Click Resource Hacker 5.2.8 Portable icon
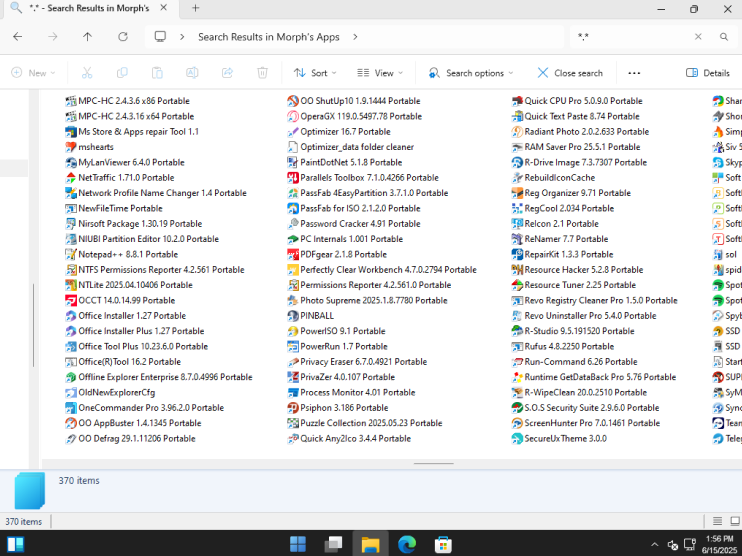The width and height of the screenshot is (742, 556). pos(517,270)
